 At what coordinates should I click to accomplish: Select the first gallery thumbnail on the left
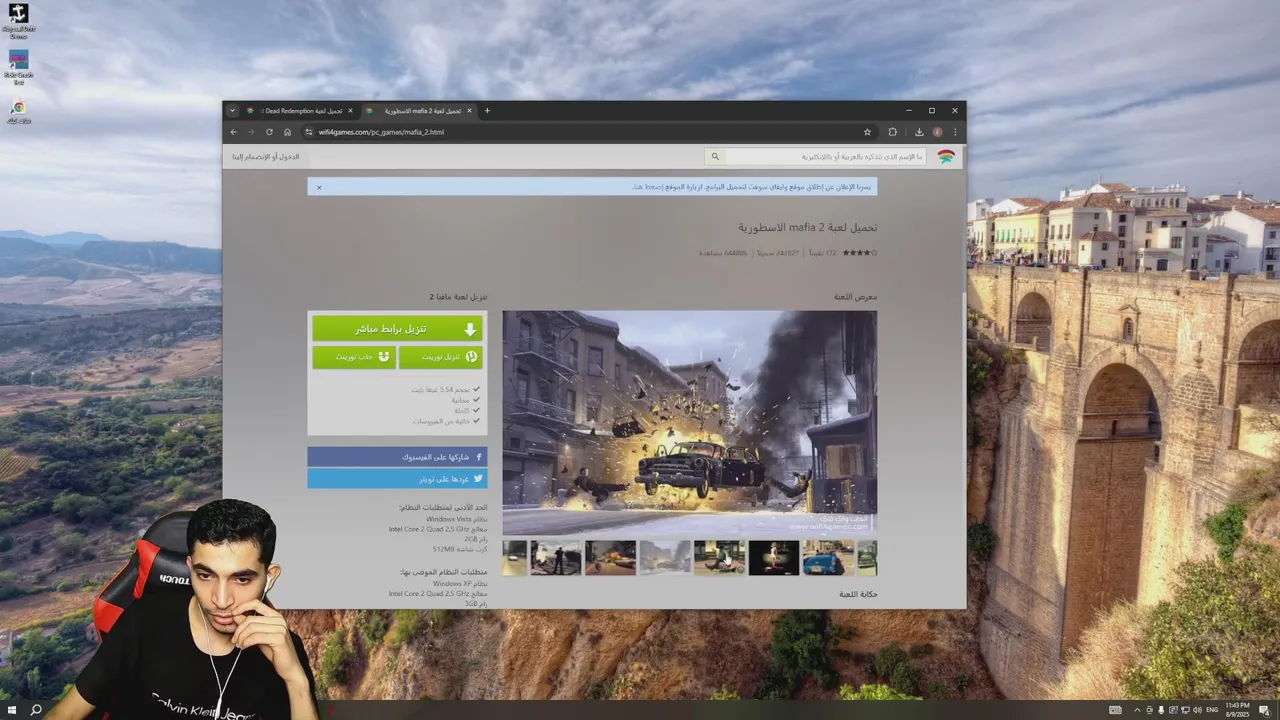514,558
